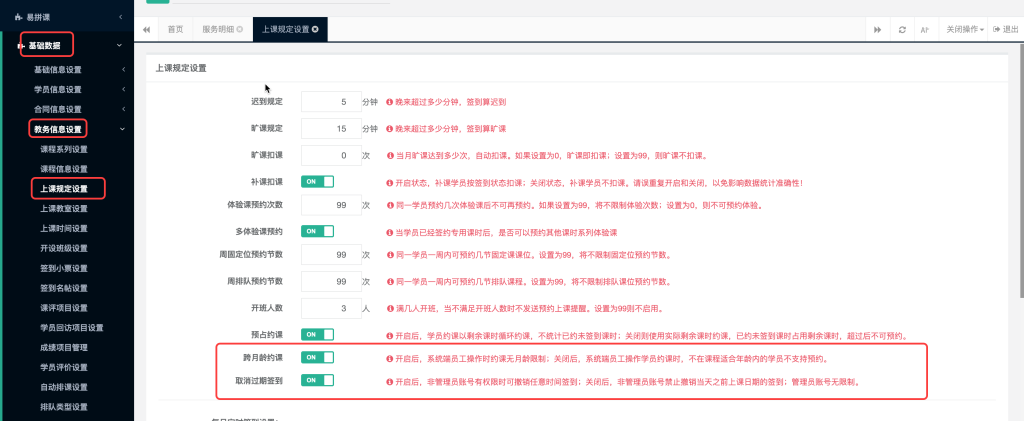The image size is (1024, 421).
Task: Click the 体验课预约次数 input field
Action: pyautogui.click(x=331, y=205)
